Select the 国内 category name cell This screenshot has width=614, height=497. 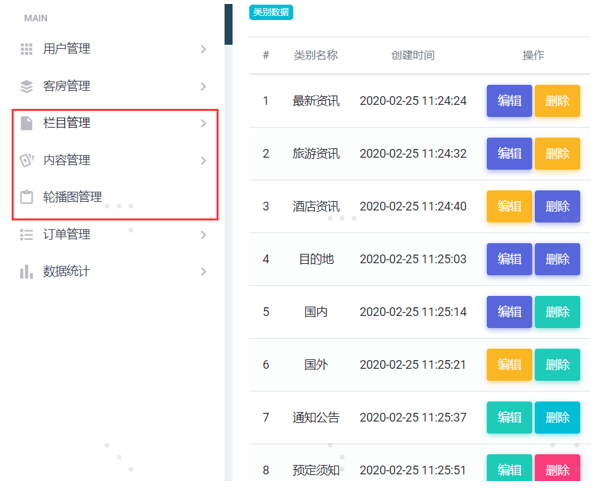click(316, 312)
